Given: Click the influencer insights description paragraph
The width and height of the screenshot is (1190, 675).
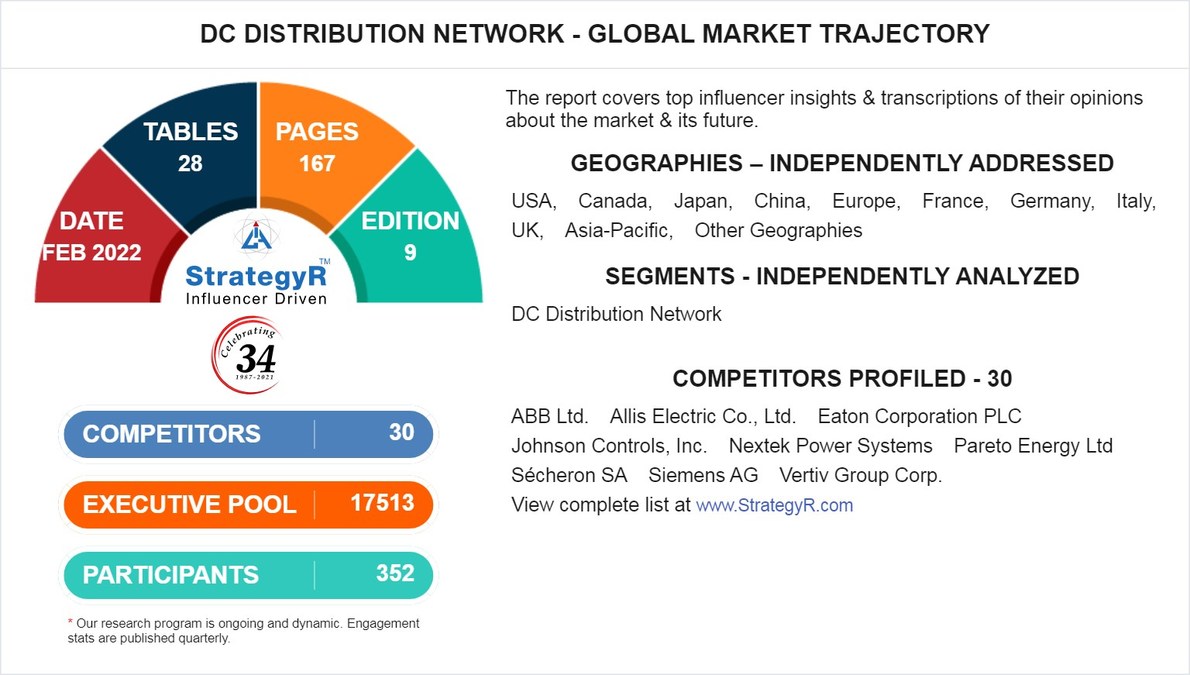Looking at the screenshot, I should click(x=823, y=109).
